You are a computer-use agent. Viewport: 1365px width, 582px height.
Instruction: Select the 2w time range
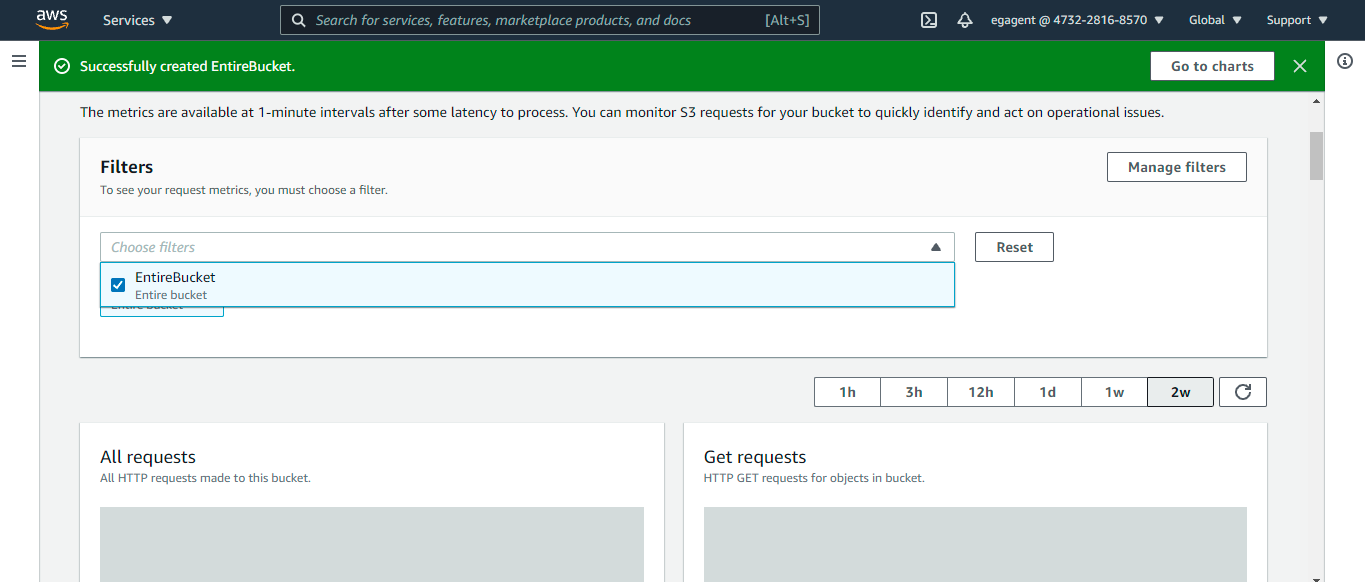1181,392
